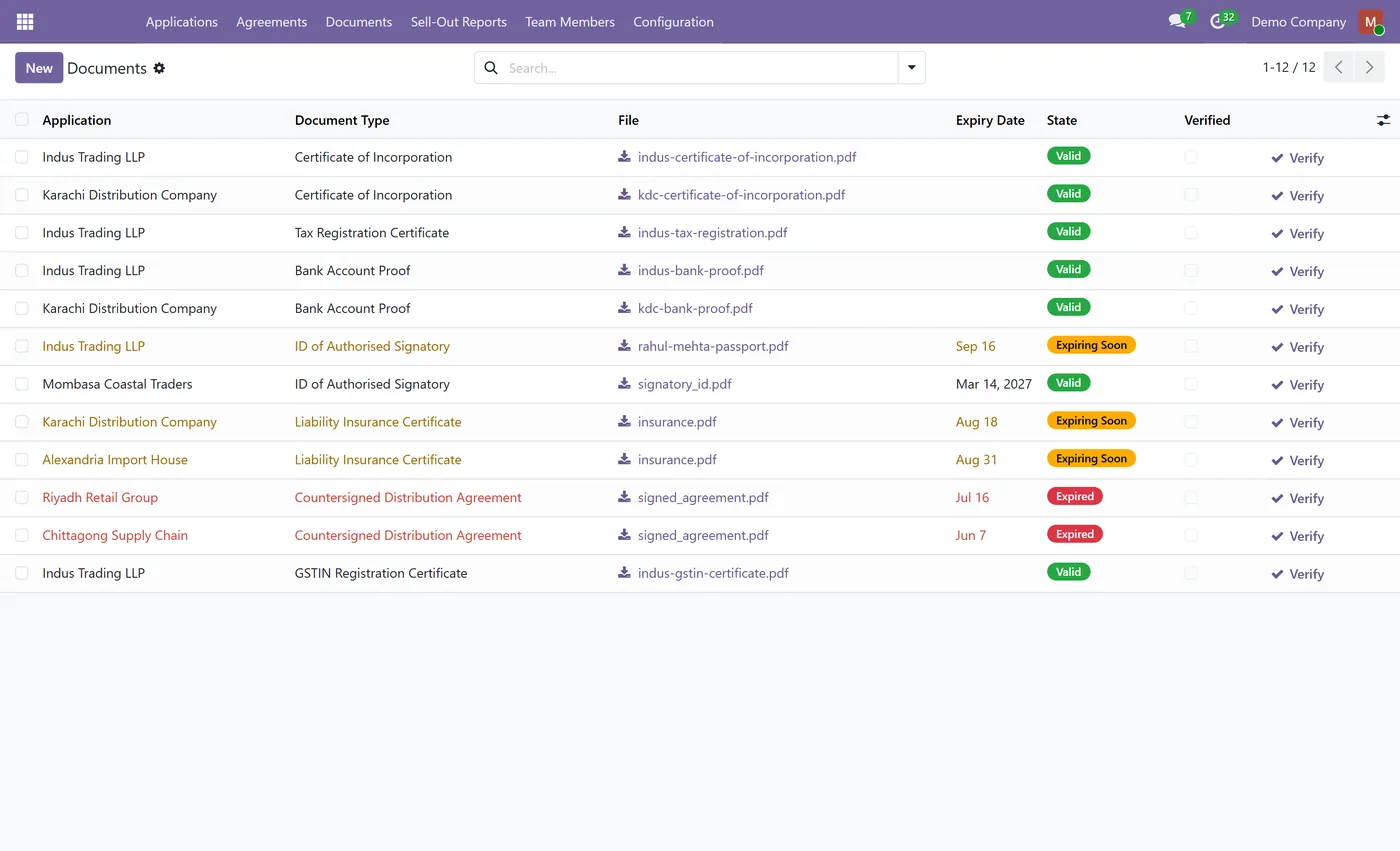
Task: Open the Agreements menu
Action: point(272,21)
